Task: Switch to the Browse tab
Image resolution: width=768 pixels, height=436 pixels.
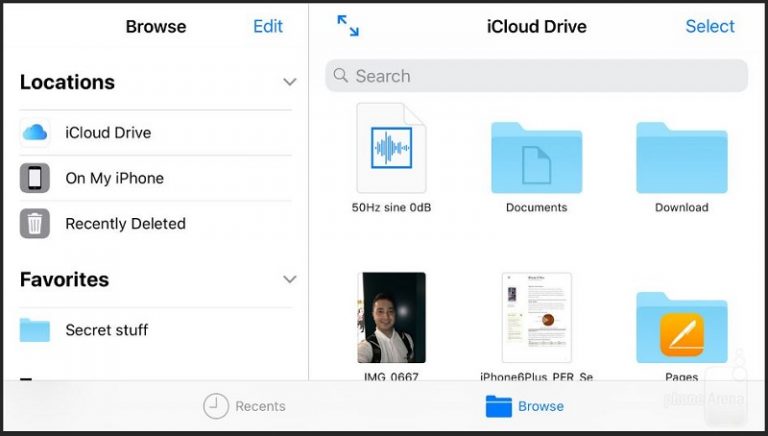Action: 525,406
